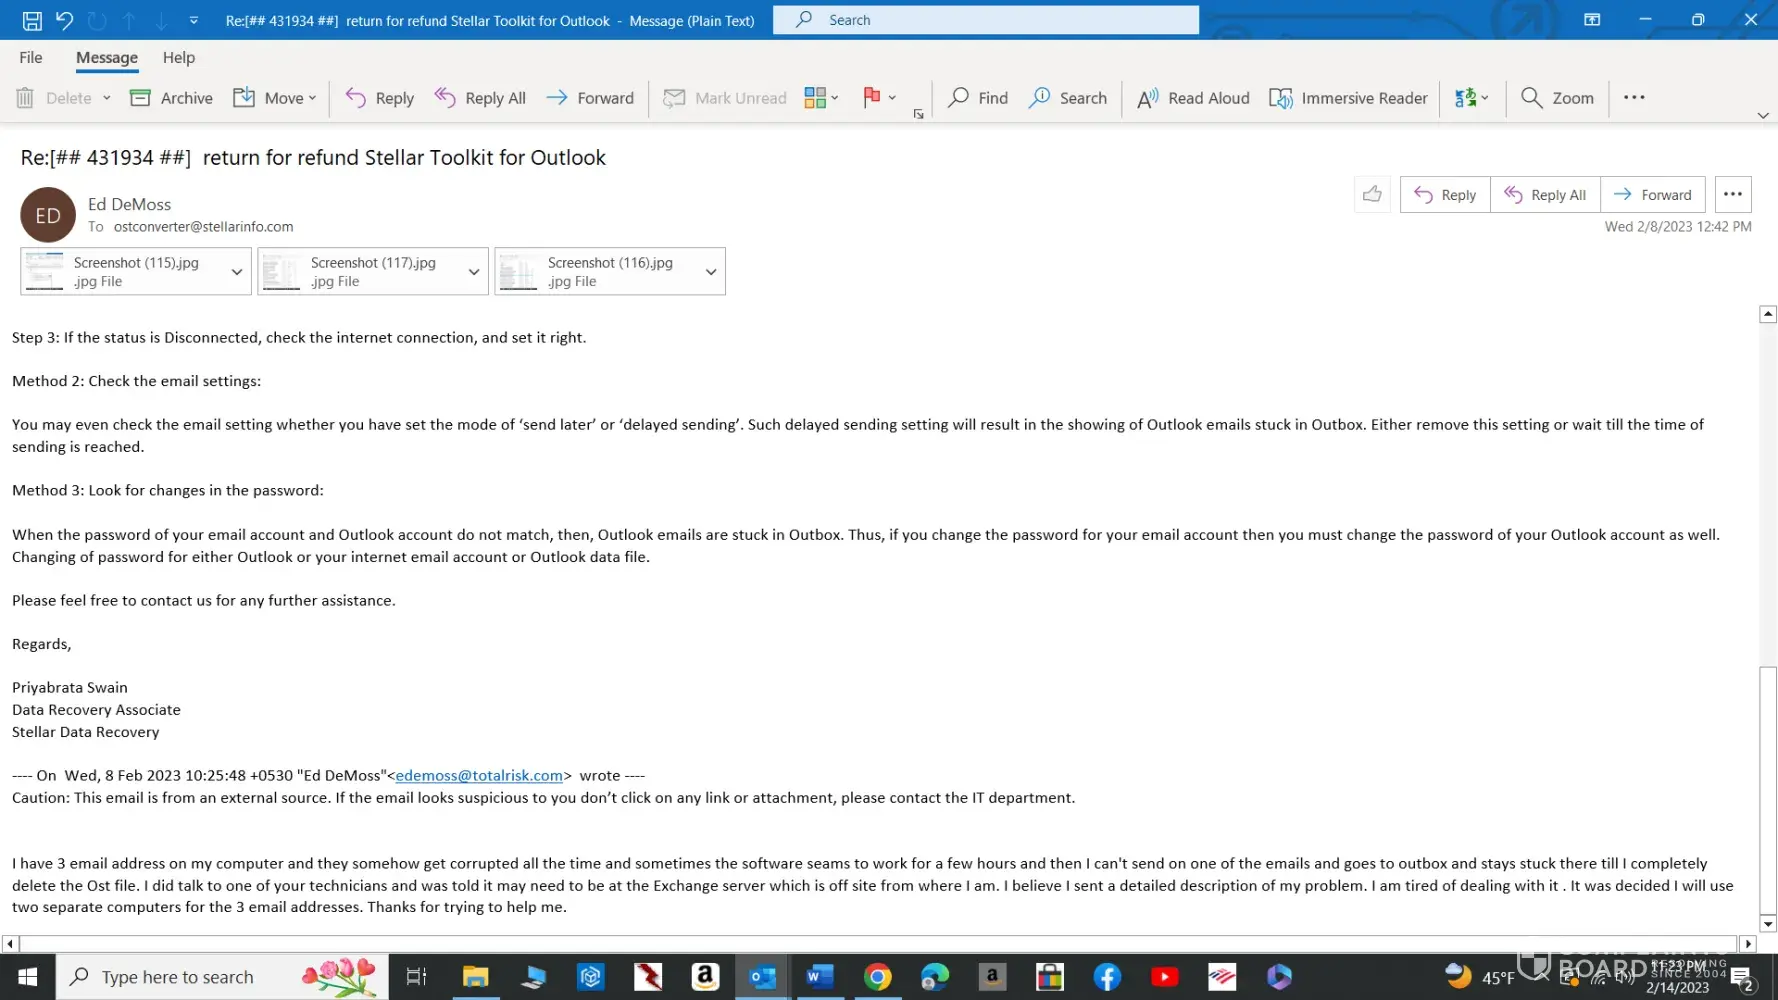This screenshot has width=1778, height=1000.
Task: Open attachment Screenshot (117).jpg
Action: click(x=359, y=271)
